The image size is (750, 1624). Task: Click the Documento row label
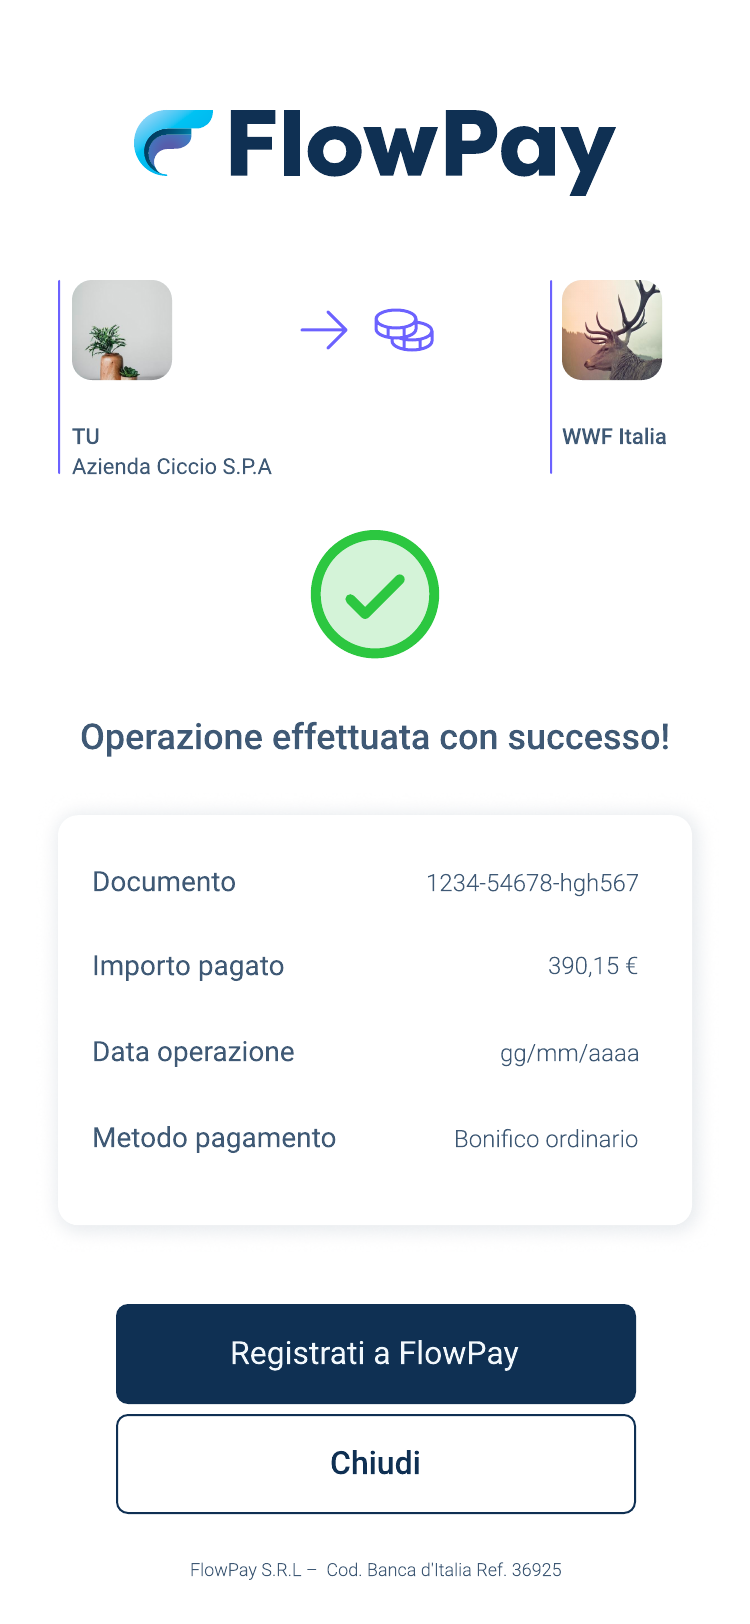click(164, 882)
